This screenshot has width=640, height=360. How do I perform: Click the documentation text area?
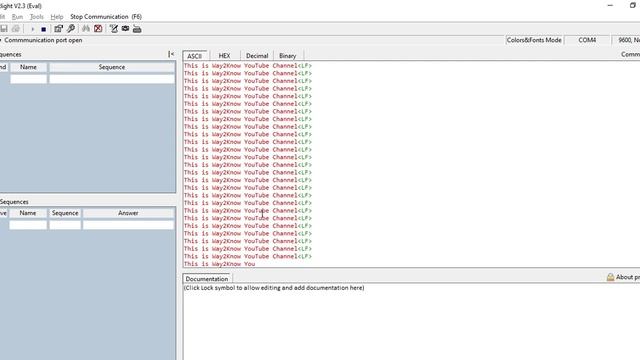[x=411, y=322]
